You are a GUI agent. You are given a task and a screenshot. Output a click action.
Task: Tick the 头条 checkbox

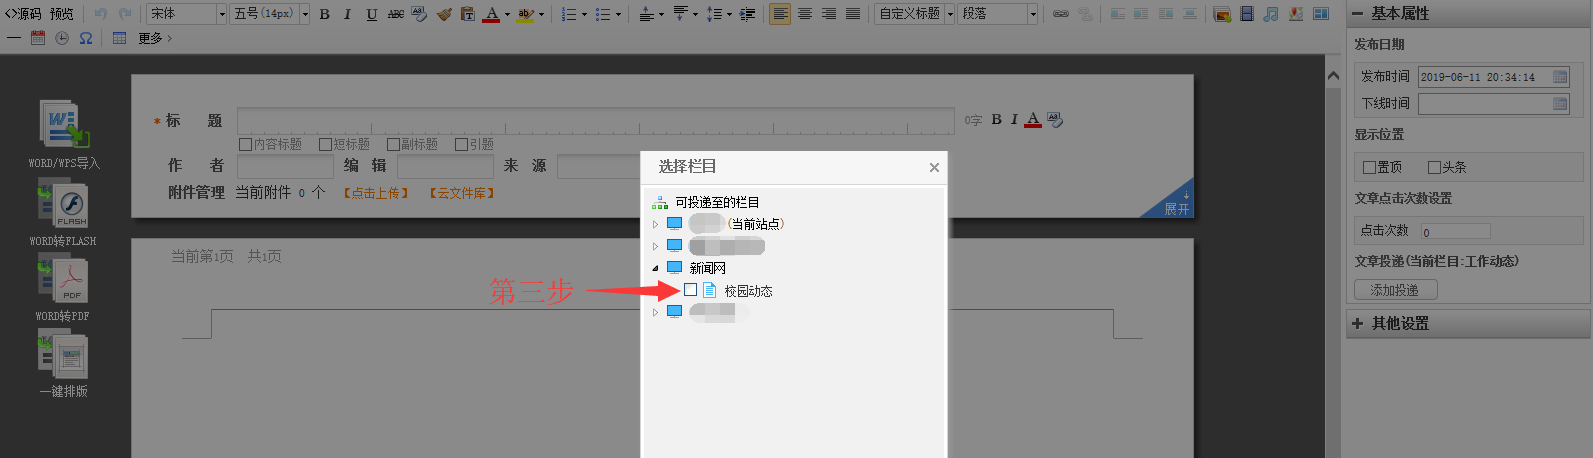[x=1434, y=167]
